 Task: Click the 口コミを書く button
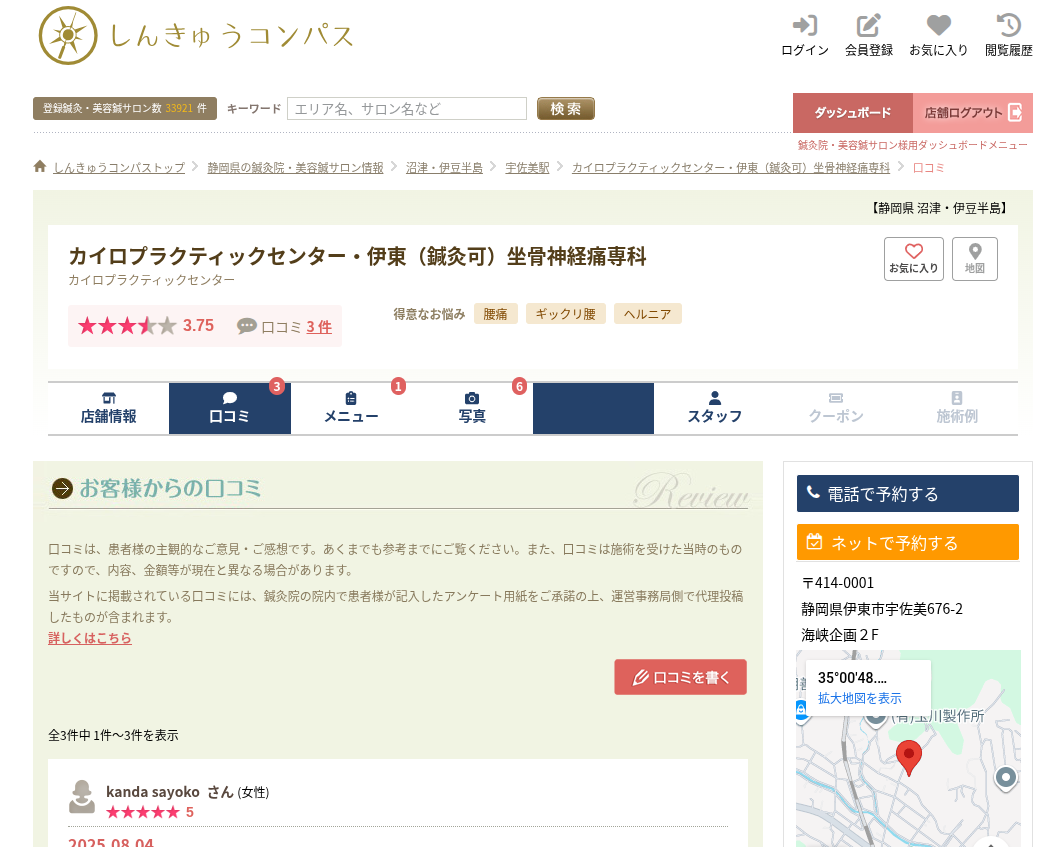pyautogui.click(x=680, y=677)
